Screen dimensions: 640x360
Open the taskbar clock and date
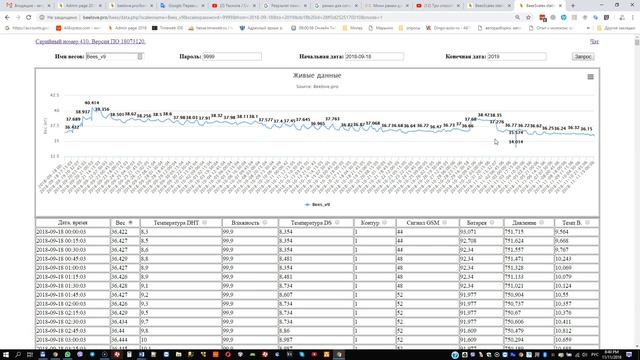tap(611, 354)
